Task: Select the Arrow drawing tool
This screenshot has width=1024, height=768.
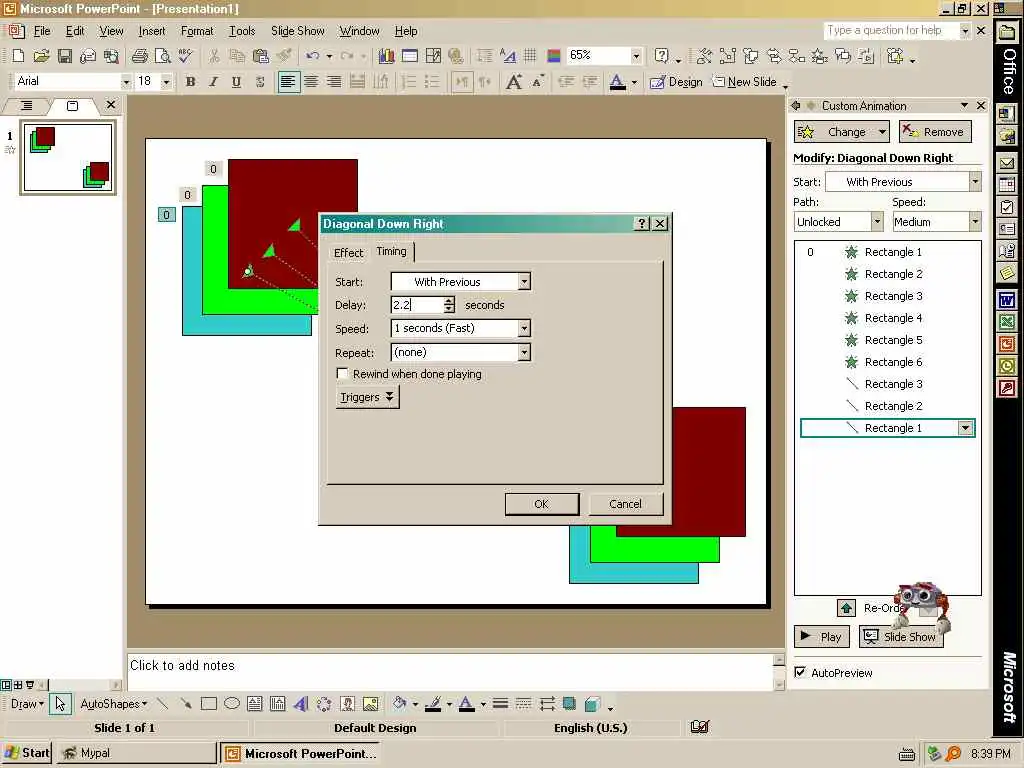Action: (185, 704)
